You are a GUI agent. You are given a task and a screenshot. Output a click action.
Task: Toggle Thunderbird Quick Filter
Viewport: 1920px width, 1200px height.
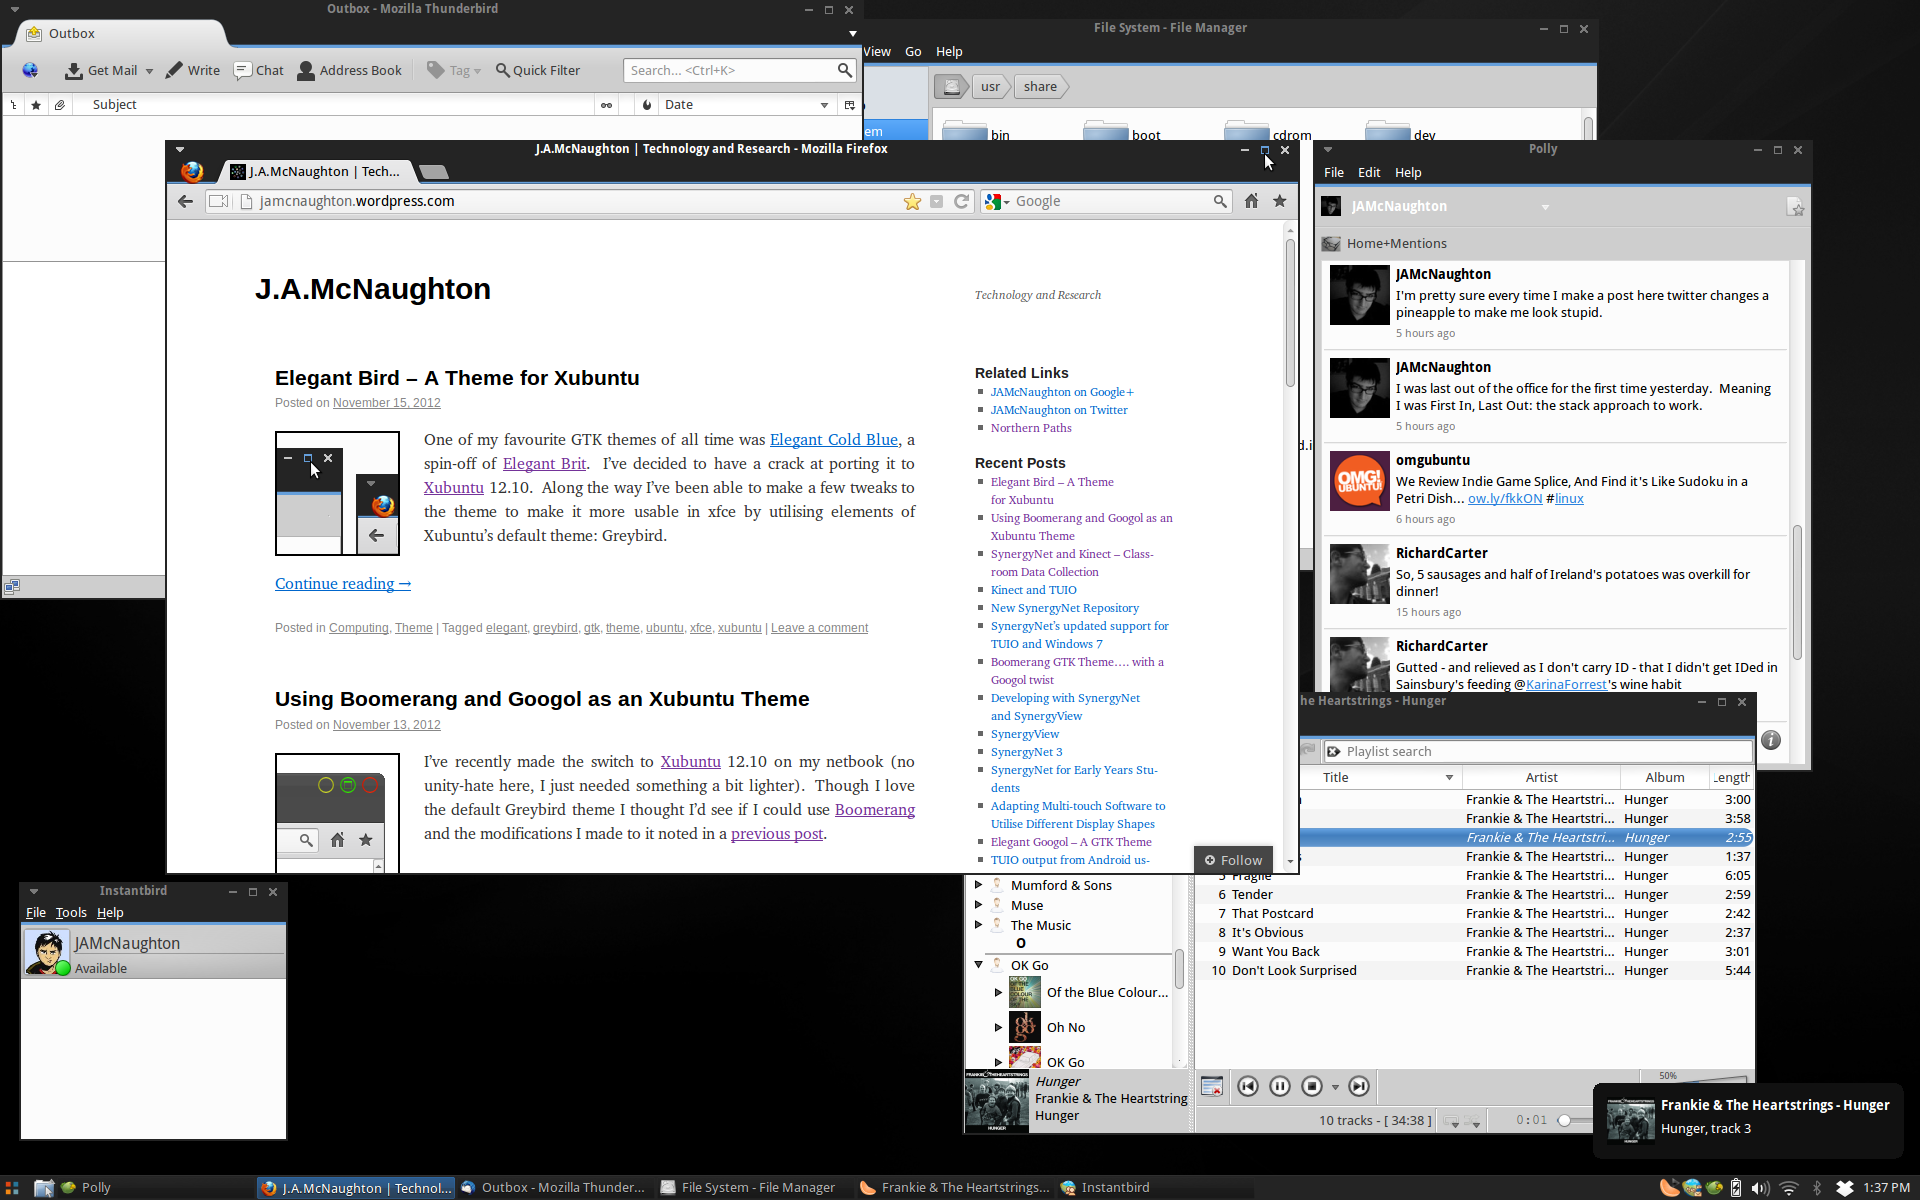pos(538,70)
